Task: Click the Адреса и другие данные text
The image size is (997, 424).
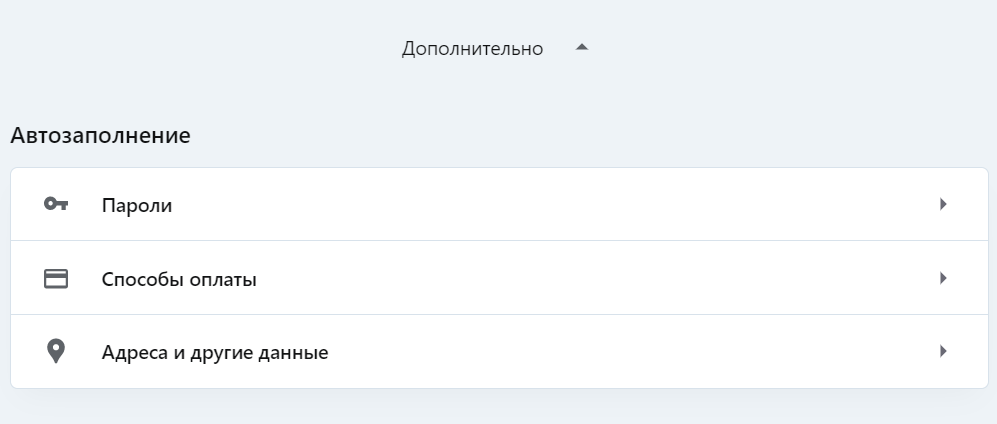Action: click(x=215, y=352)
